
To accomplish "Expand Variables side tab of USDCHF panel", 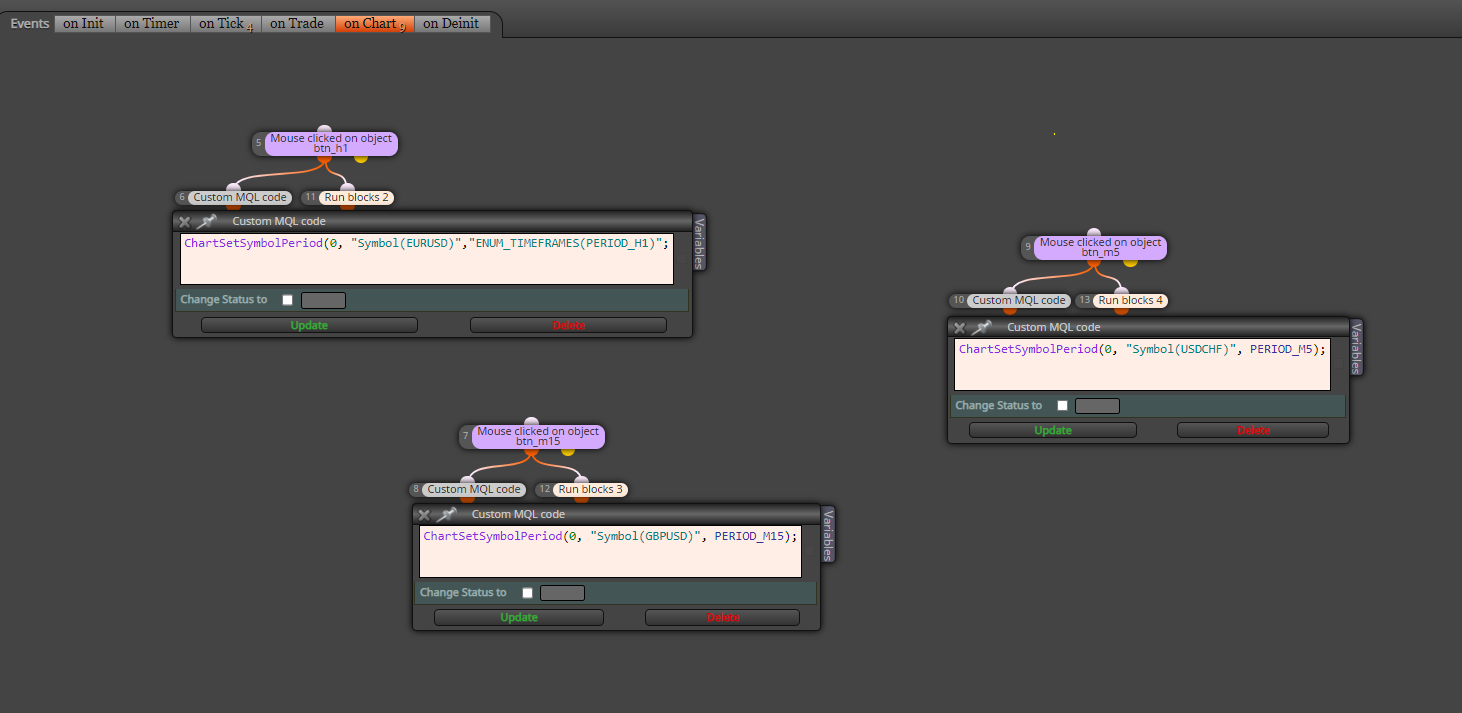I will [x=1356, y=348].
